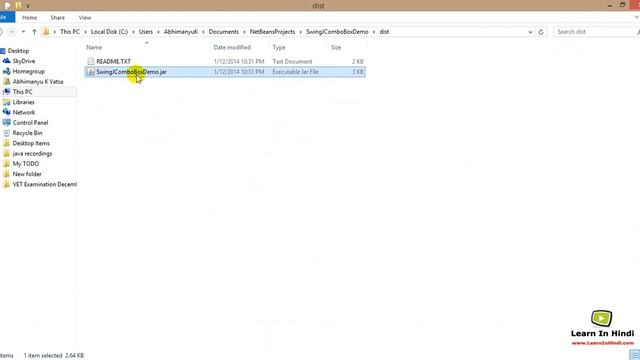Open Homegroup in navigation pane
This screenshot has height=360, width=640.
[x=29, y=71]
